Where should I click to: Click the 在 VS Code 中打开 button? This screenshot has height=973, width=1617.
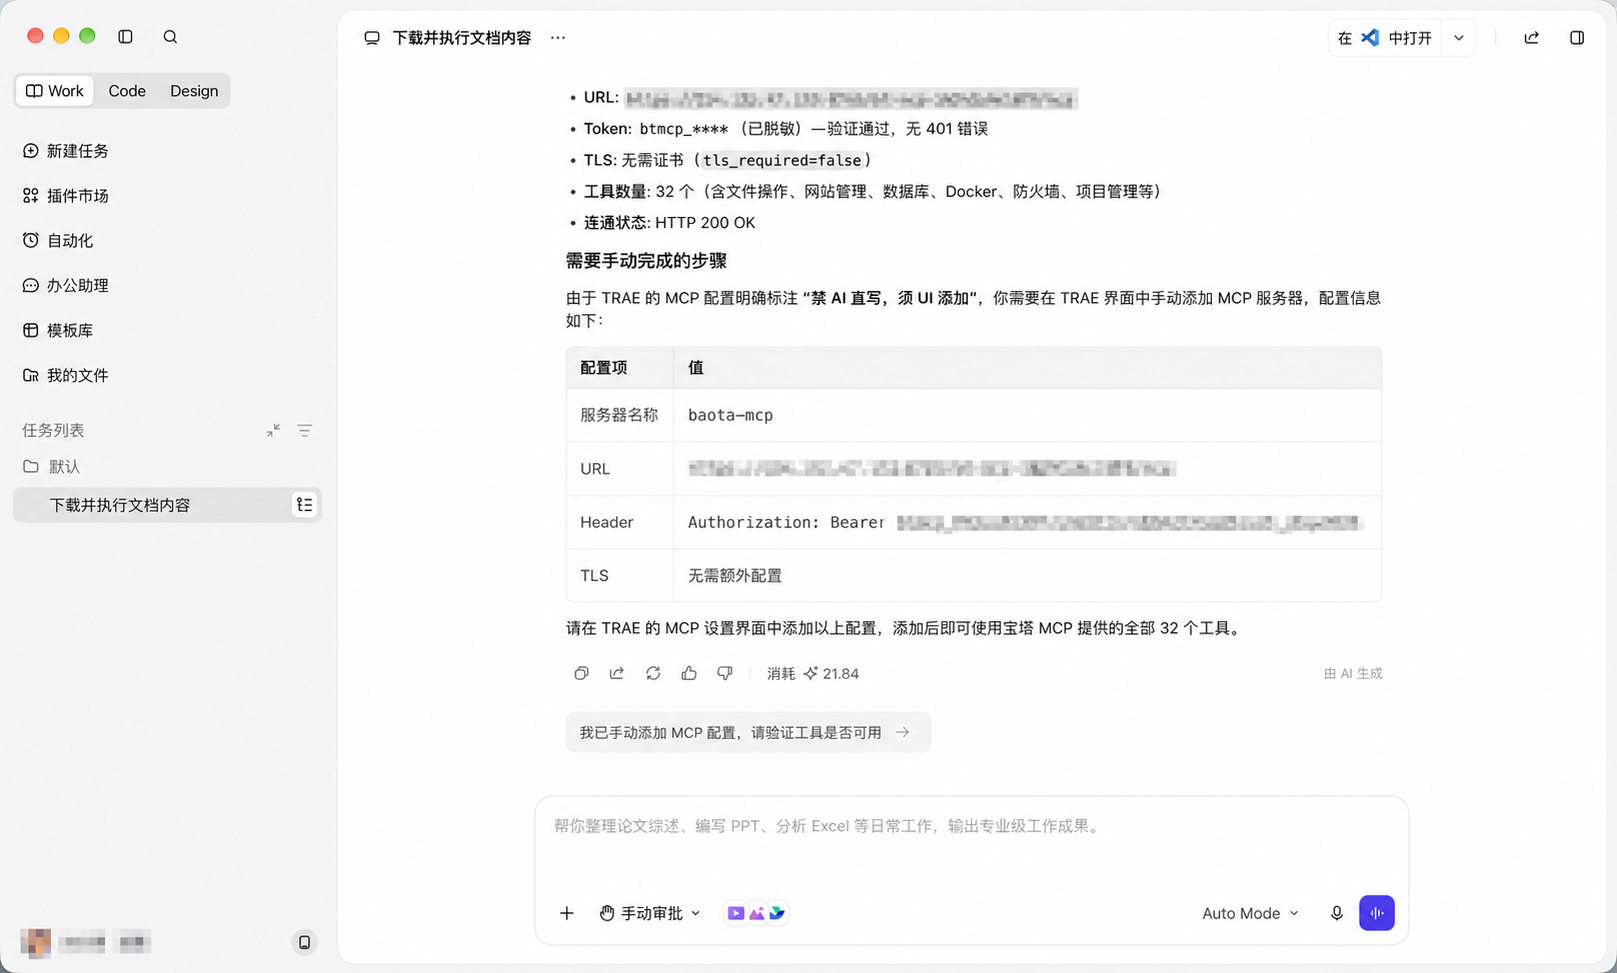(x=1385, y=38)
